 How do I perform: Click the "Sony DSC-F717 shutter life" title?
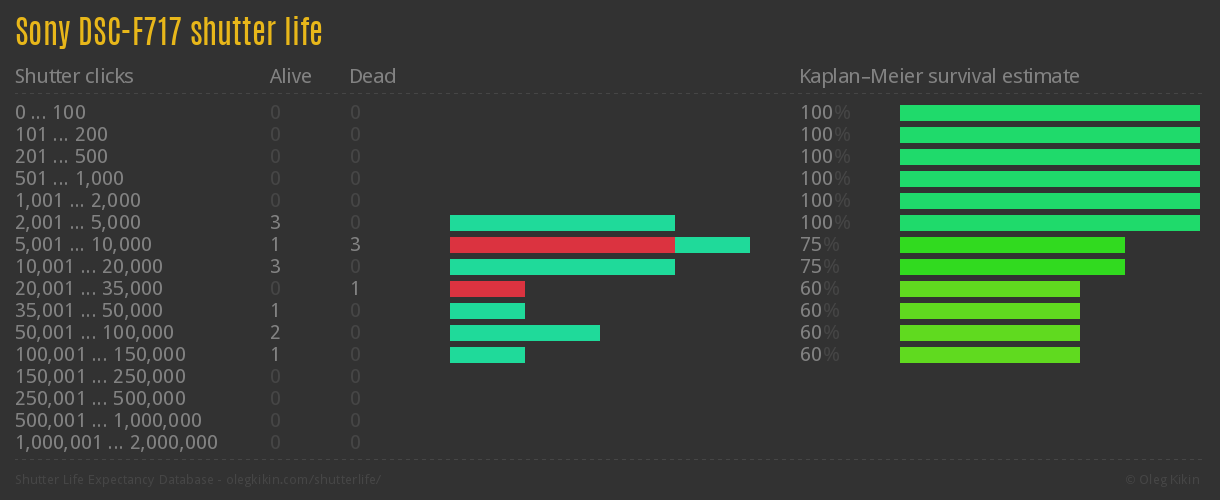click(168, 33)
